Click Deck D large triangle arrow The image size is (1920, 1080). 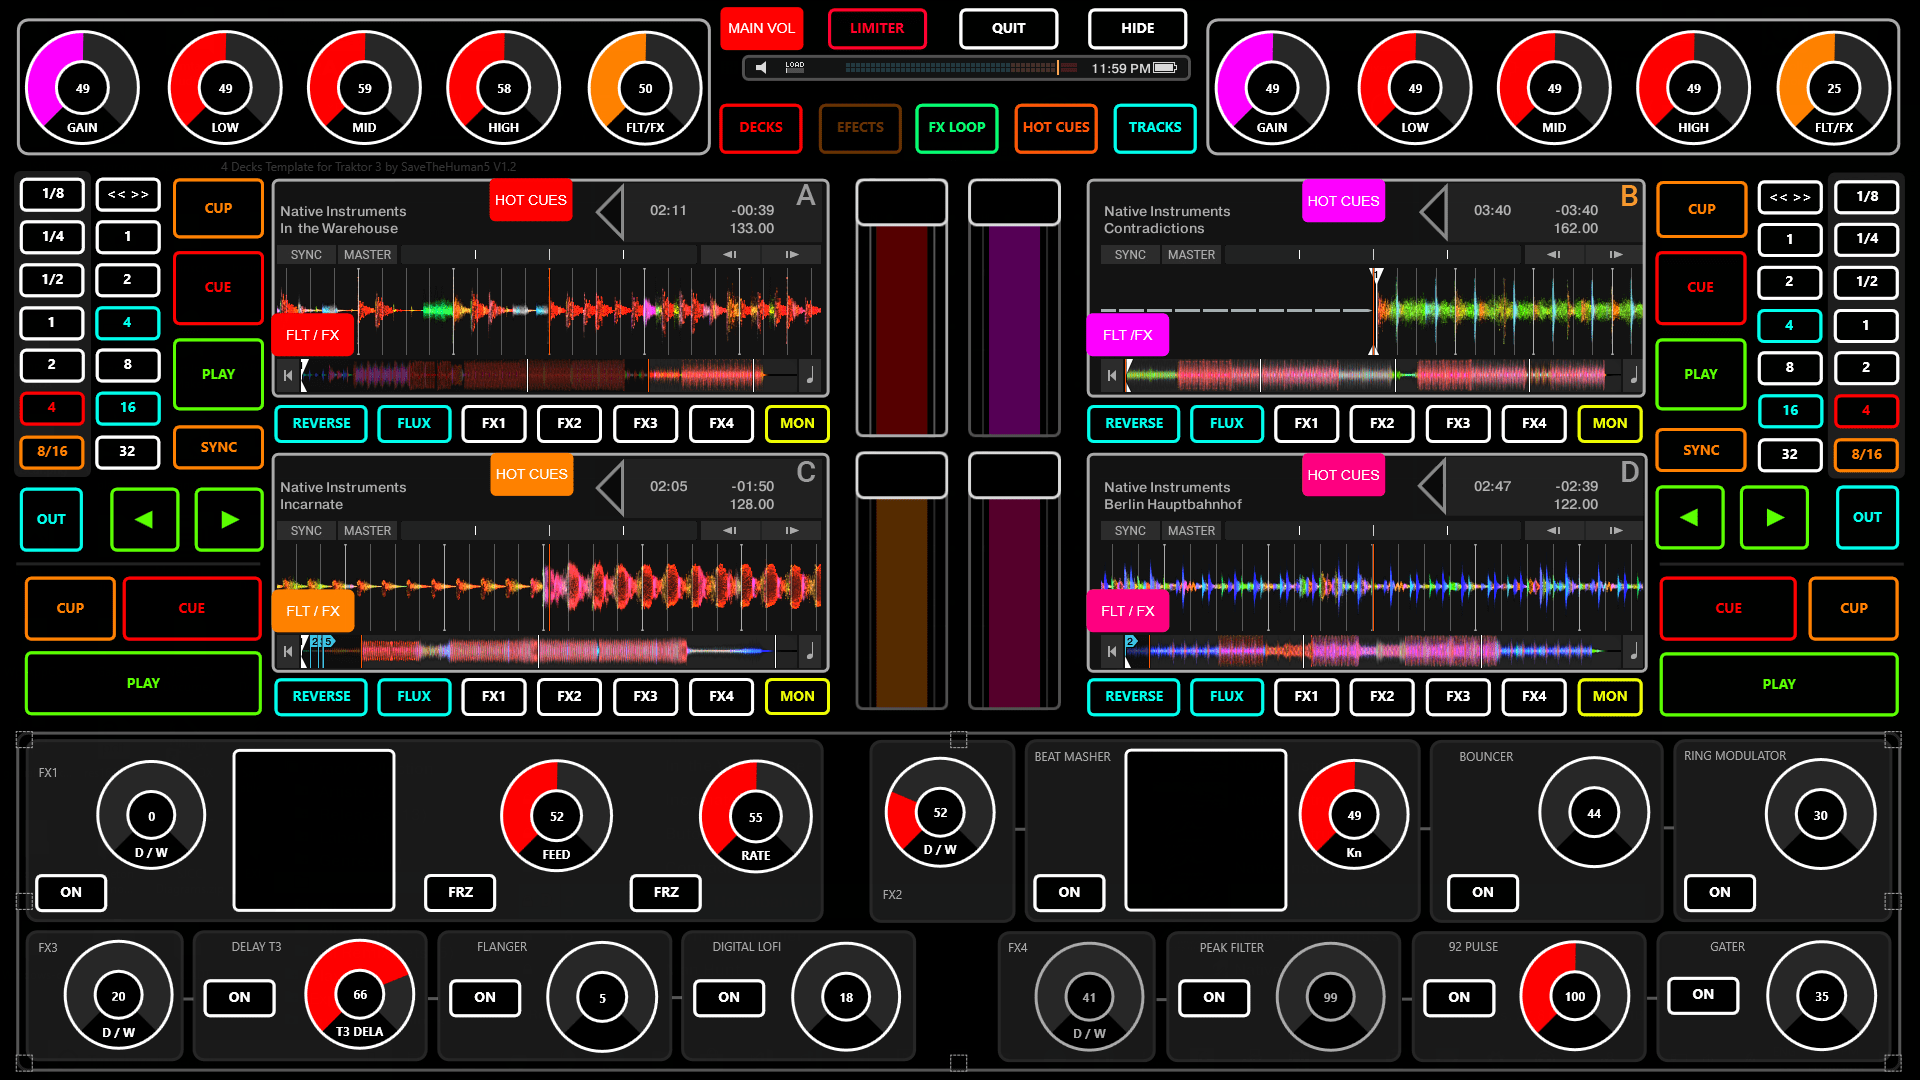point(1434,488)
